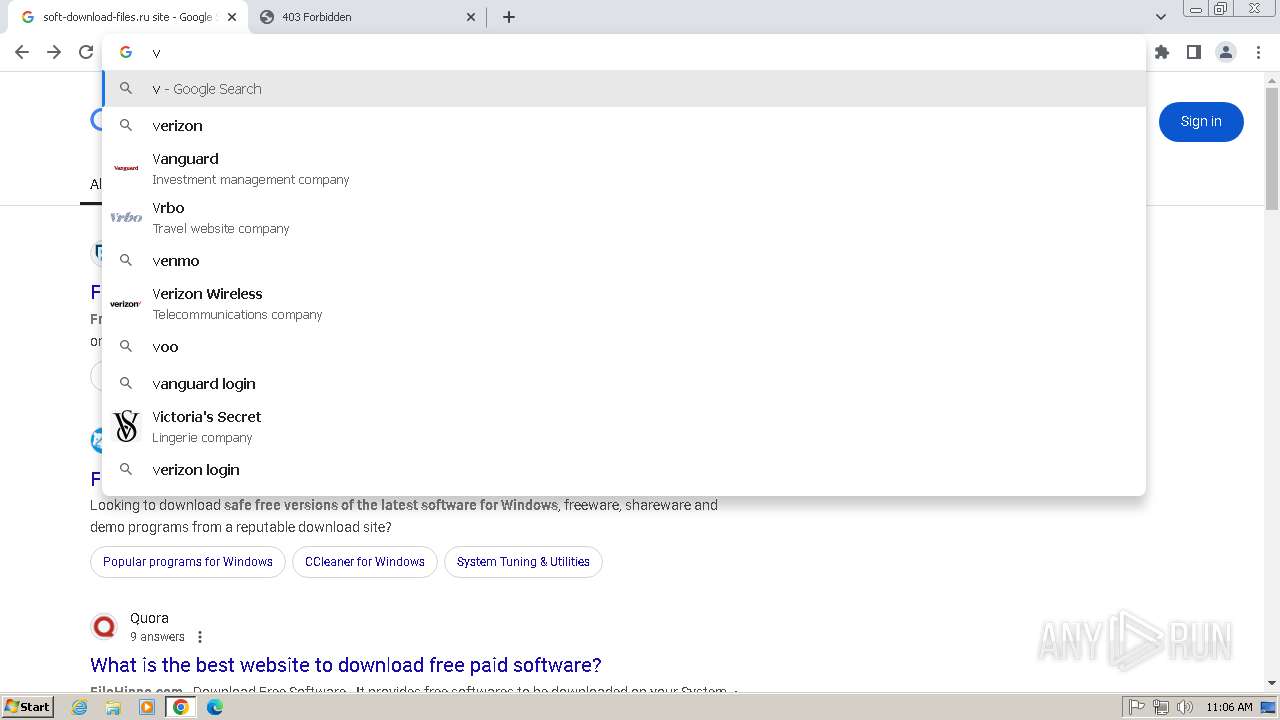Open the Chrome profile avatar
Screen dimensions: 1280x720
pos(1226,52)
